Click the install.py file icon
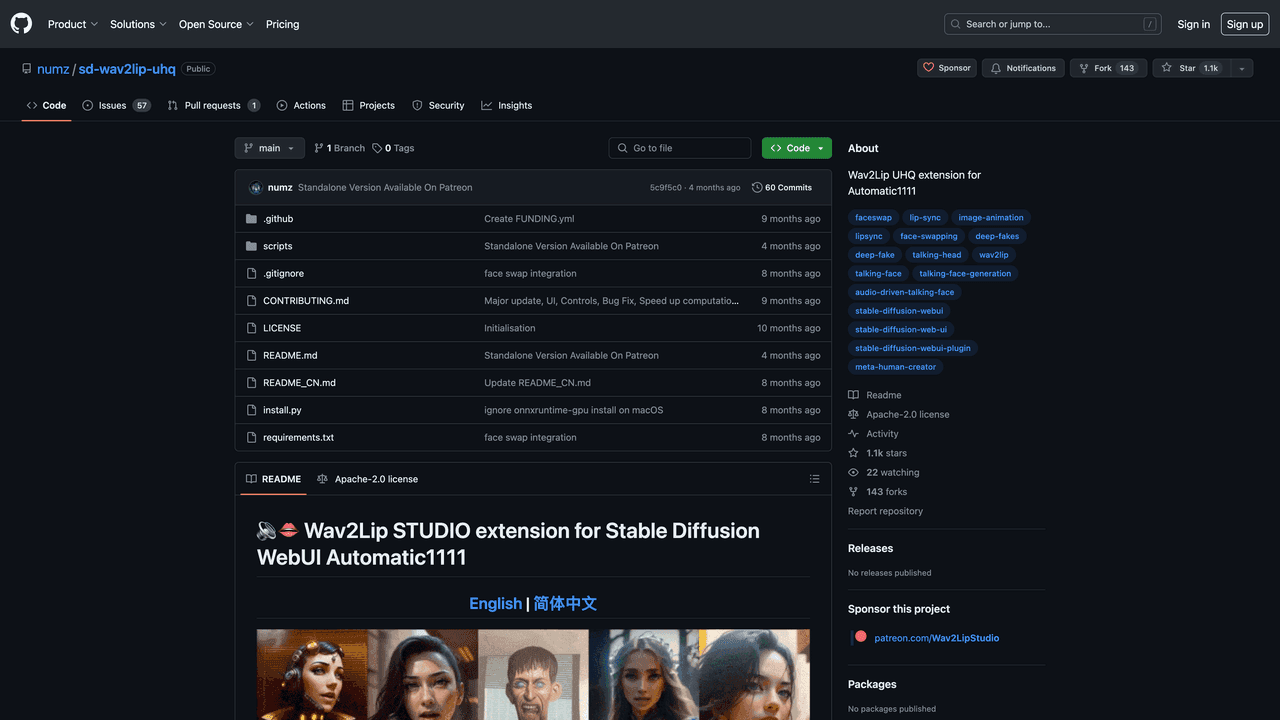 click(252, 410)
